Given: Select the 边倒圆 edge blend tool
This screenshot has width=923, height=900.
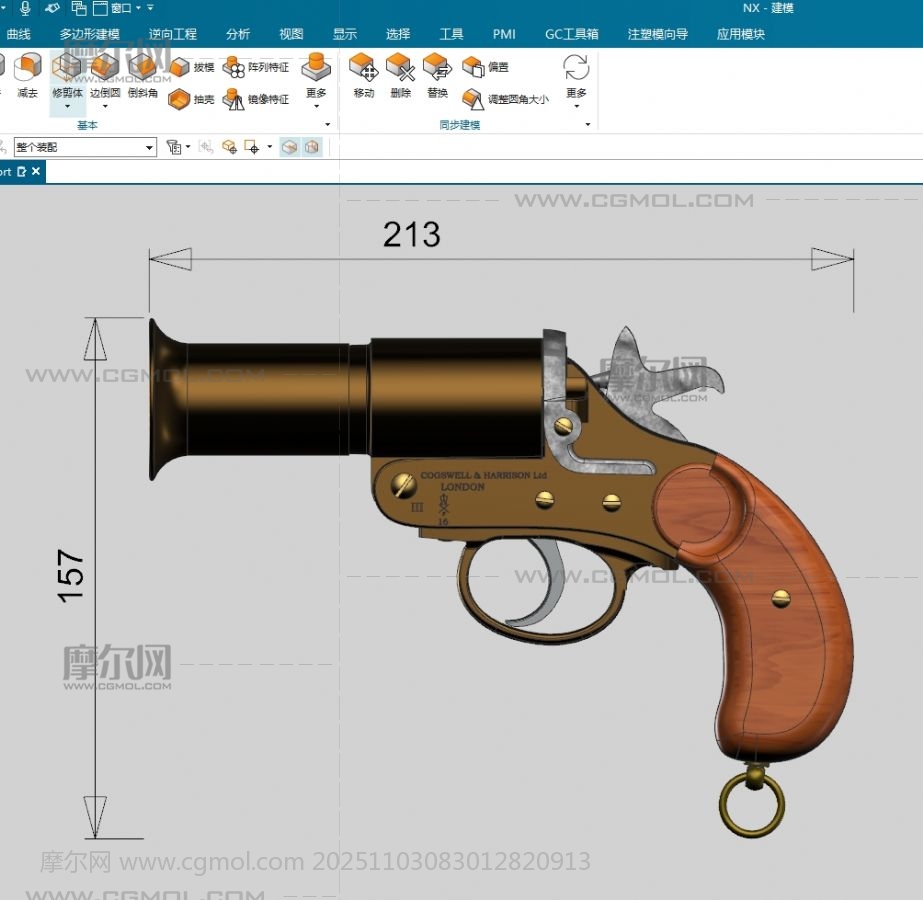Looking at the screenshot, I should [105, 75].
